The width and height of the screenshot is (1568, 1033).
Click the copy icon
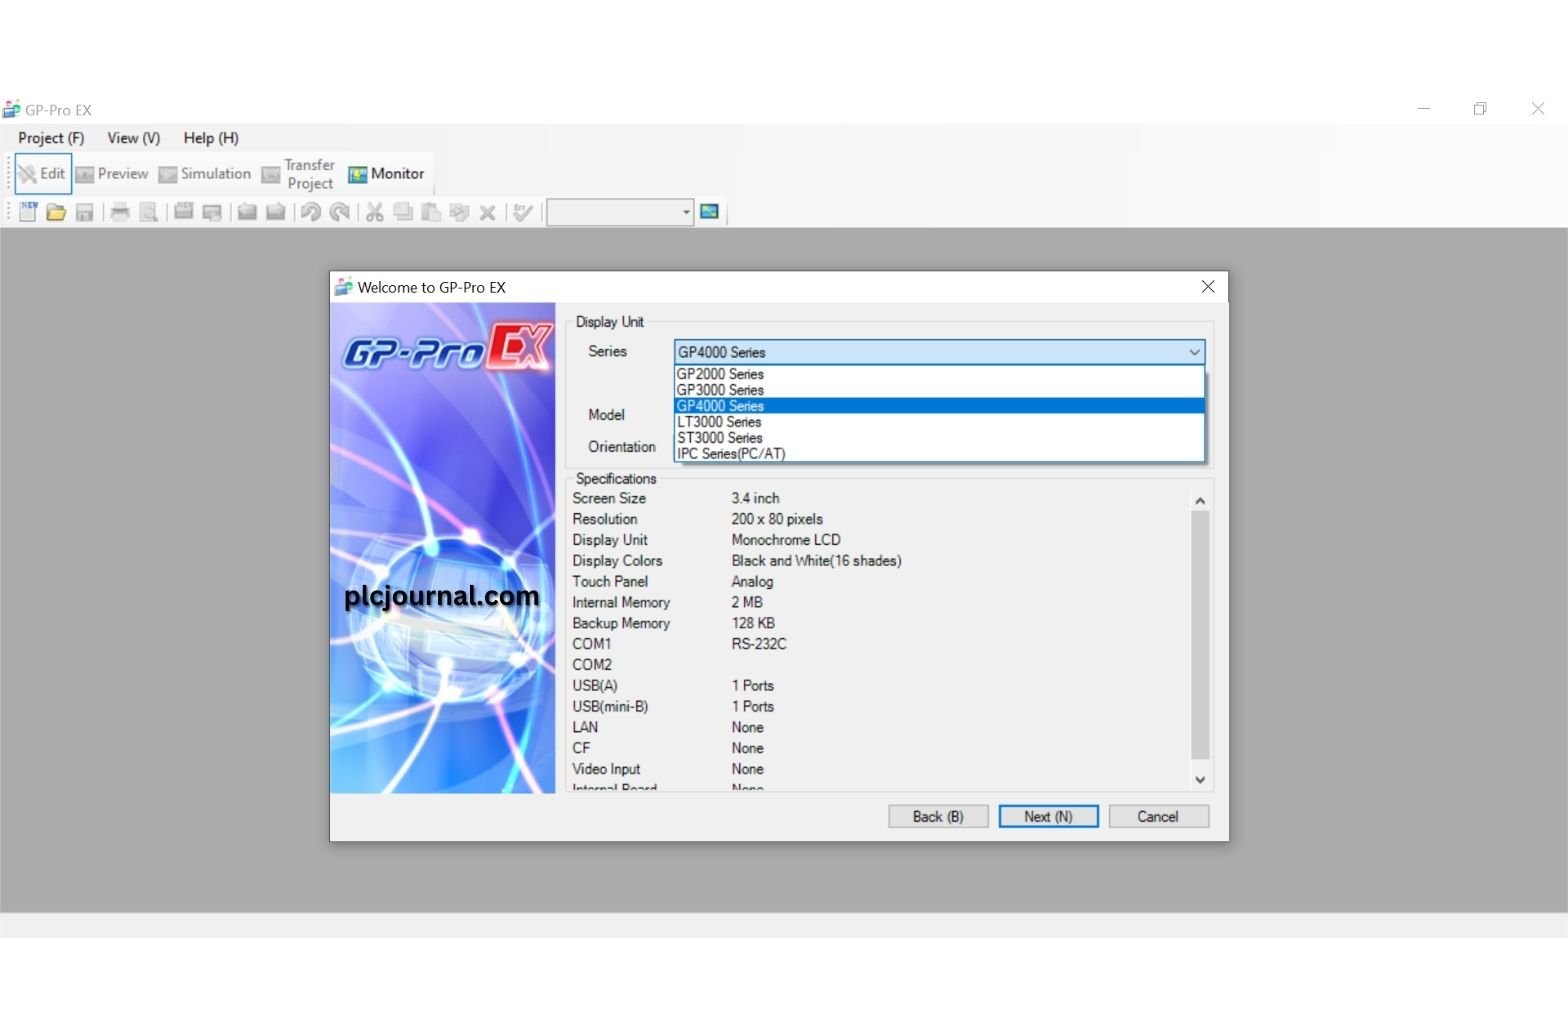pos(403,212)
